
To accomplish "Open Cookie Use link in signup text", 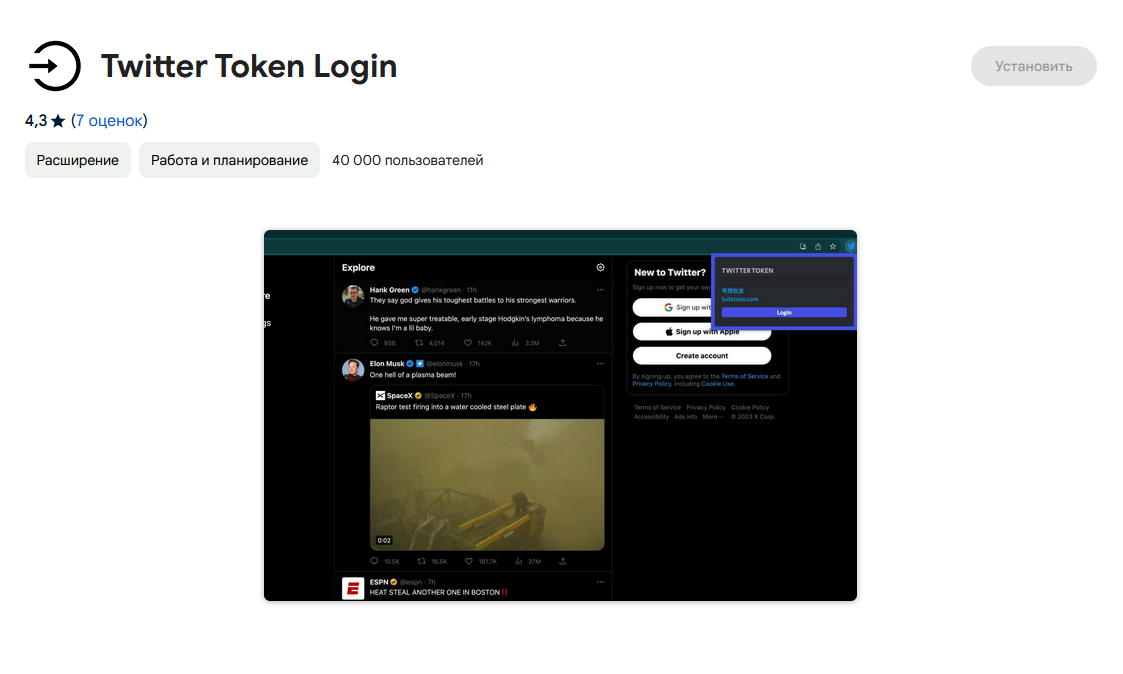I will [x=718, y=384].
